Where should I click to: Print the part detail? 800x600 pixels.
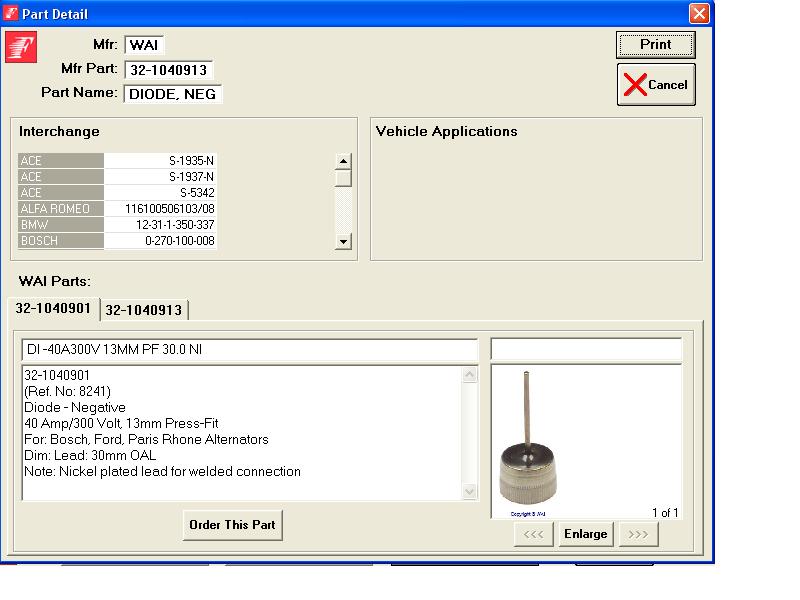[x=656, y=45]
